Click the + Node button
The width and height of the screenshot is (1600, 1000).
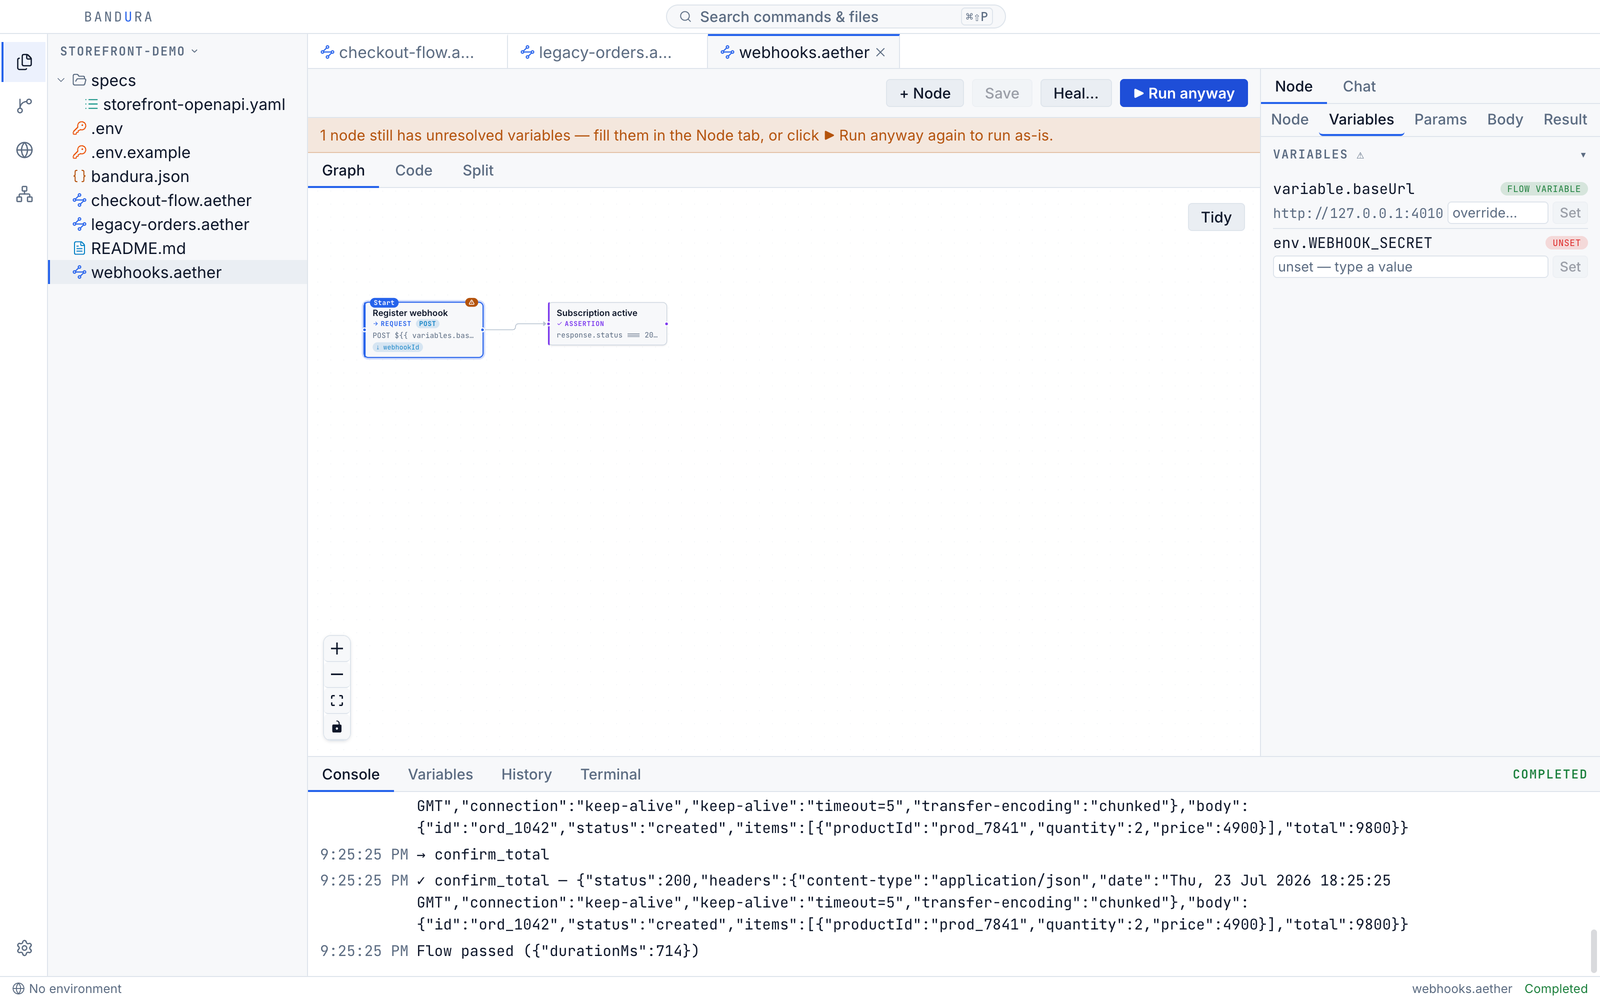(925, 93)
